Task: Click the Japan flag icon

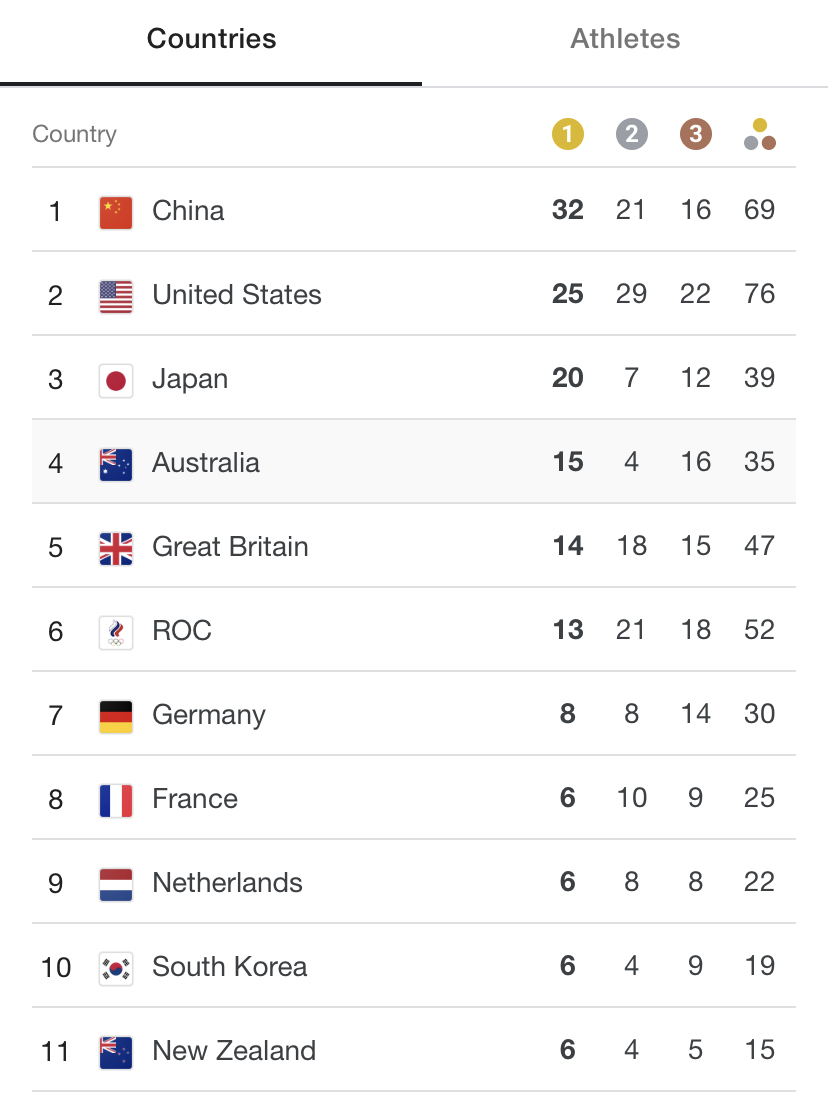Action: (116, 381)
